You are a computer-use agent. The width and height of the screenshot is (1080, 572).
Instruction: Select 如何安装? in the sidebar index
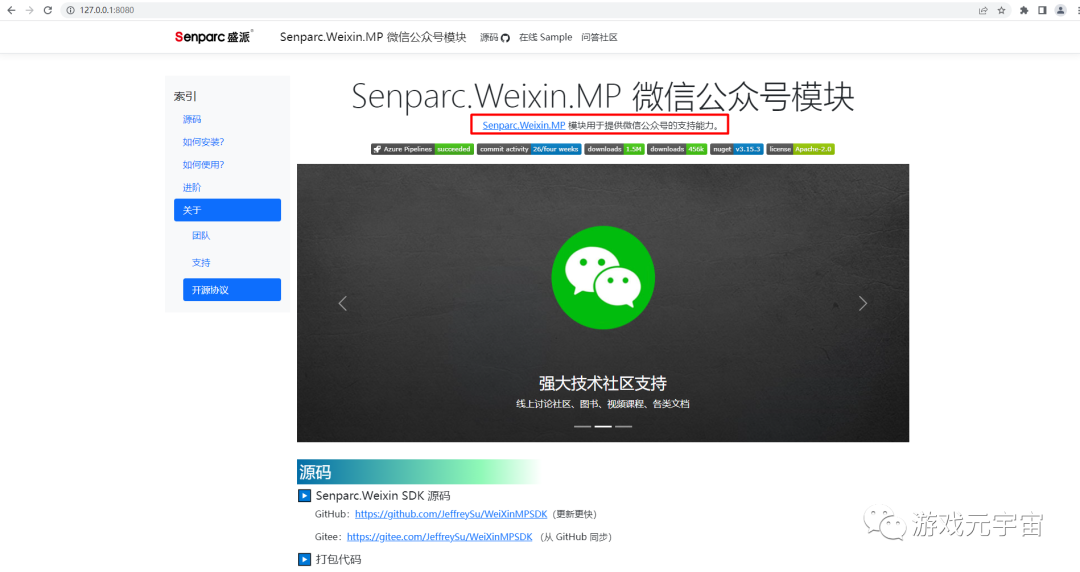coord(203,142)
